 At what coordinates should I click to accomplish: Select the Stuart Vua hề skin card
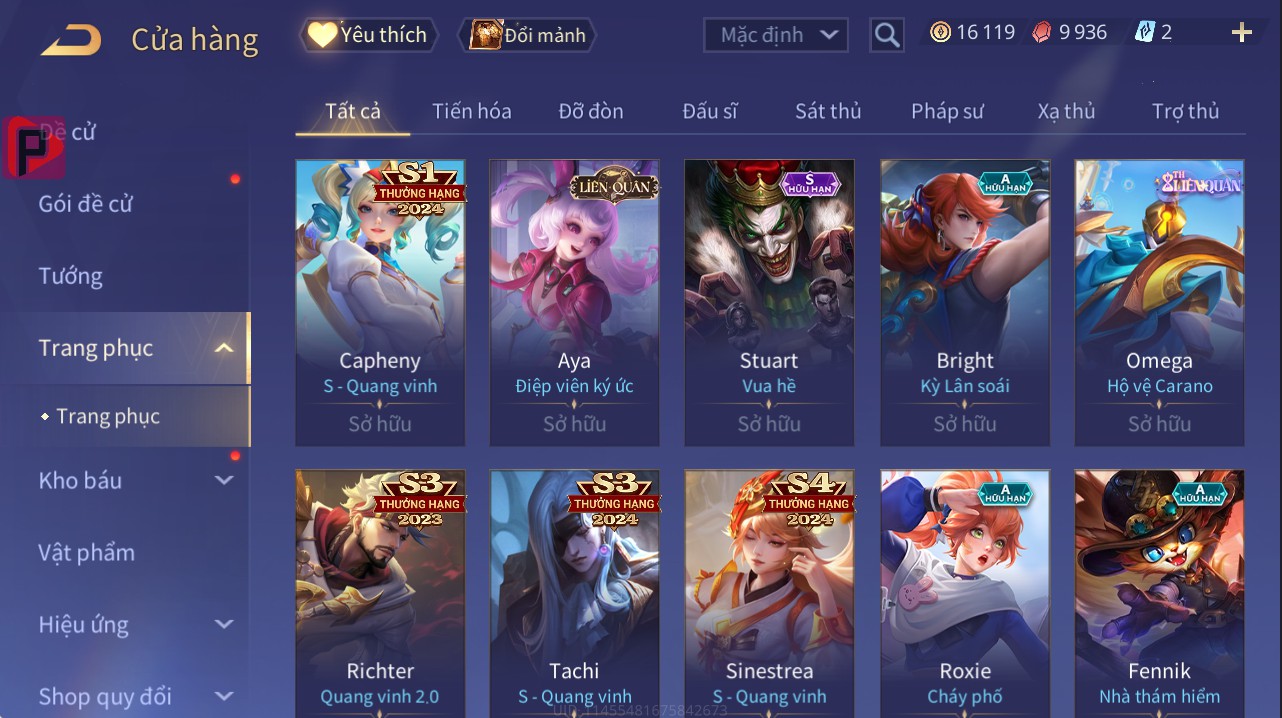[x=769, y=303]
